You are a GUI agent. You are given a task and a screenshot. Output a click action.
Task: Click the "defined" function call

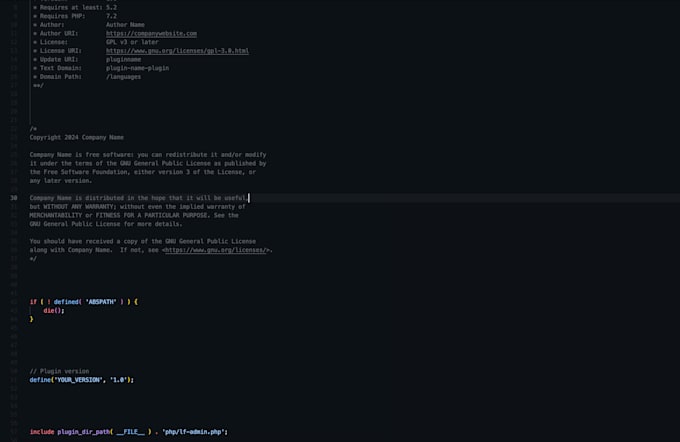[66, 302]
